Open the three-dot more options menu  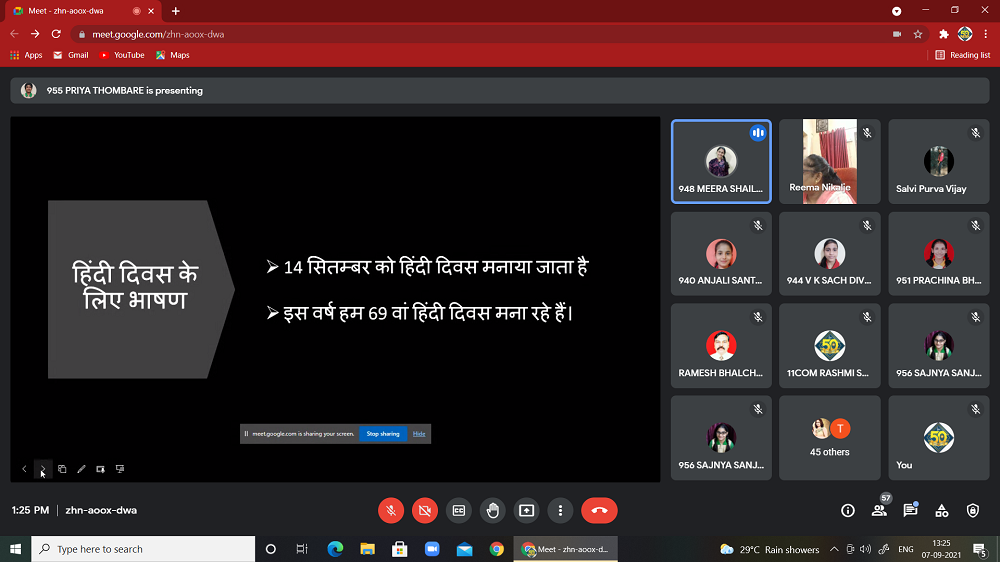[x=561, y=510]
